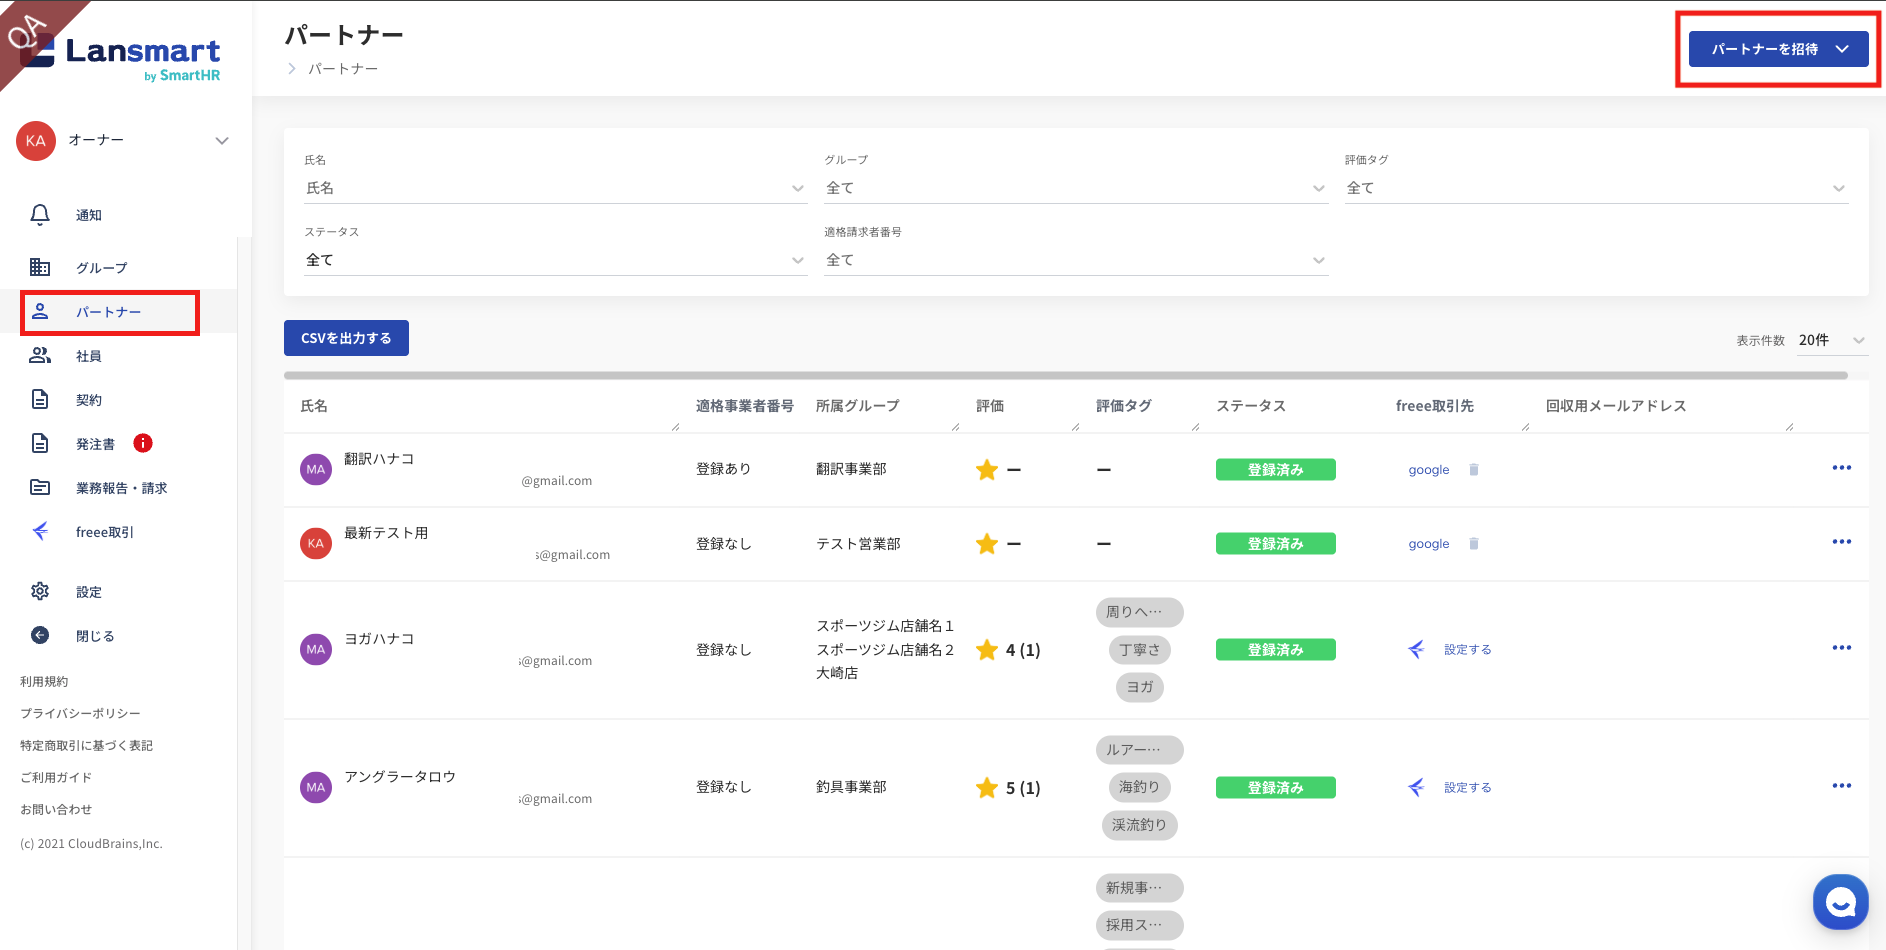Viewport: 1886px width, 950px height.
Task: Click trash icon in 最新テスト用 row
Action: (x=1473, y=543)
